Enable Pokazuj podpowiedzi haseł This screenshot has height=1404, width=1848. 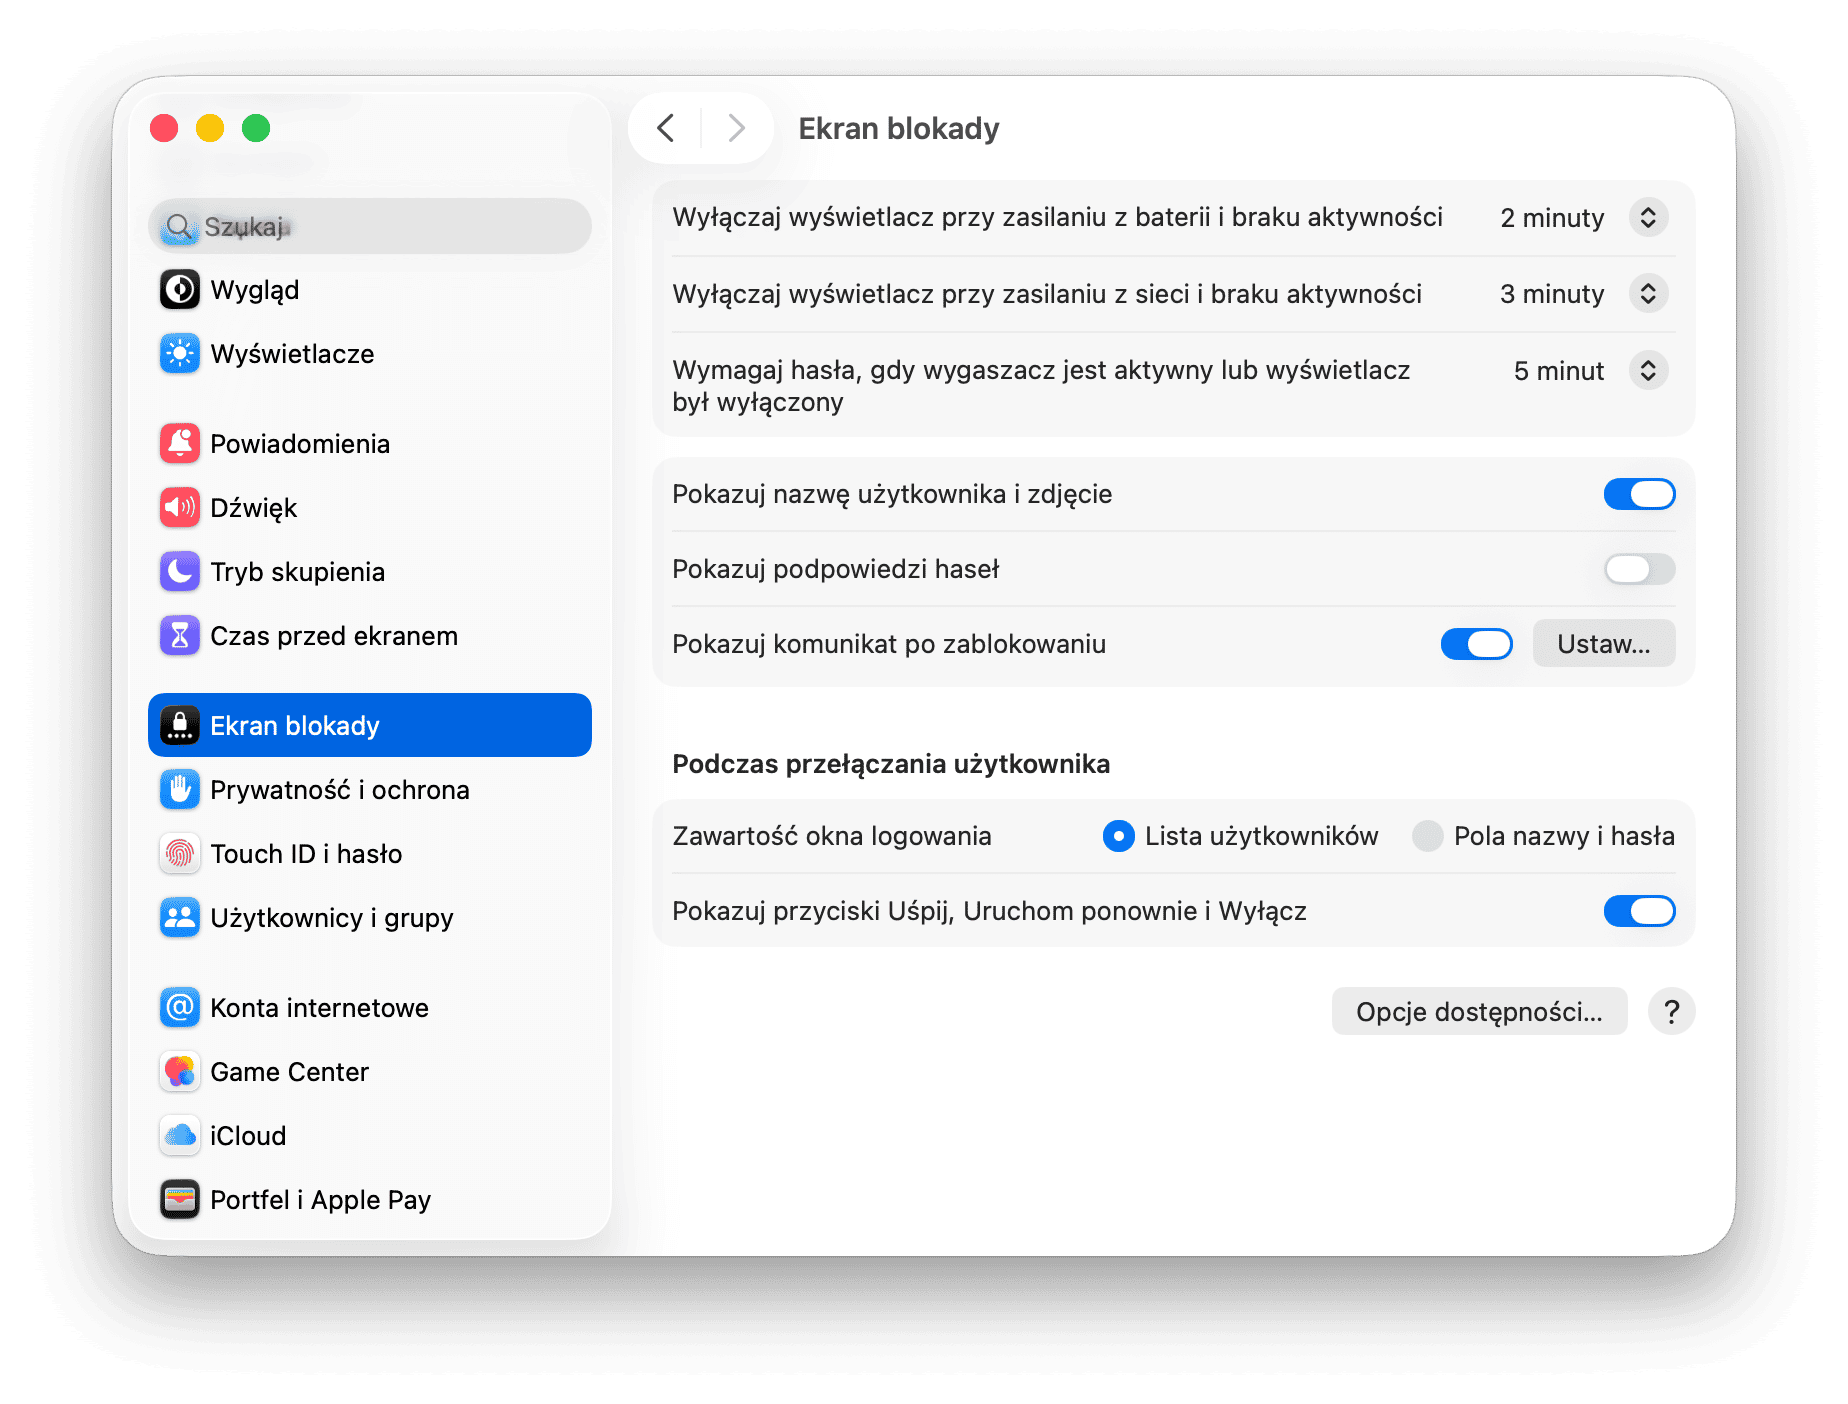(x=1639, y=569)
